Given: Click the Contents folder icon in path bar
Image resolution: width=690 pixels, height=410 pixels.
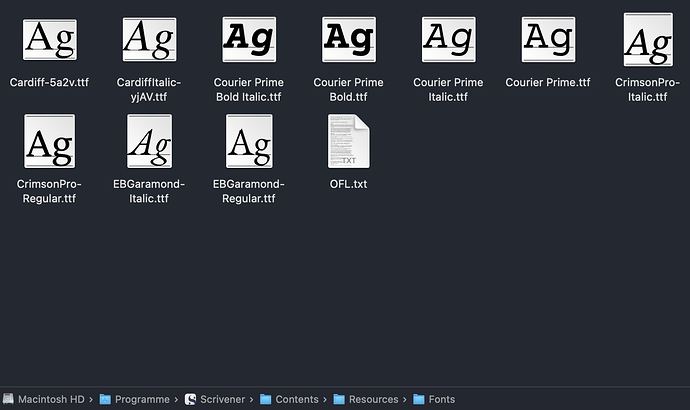Looking at the screenshot, I should pyautogui.click(x=265, y=399).
